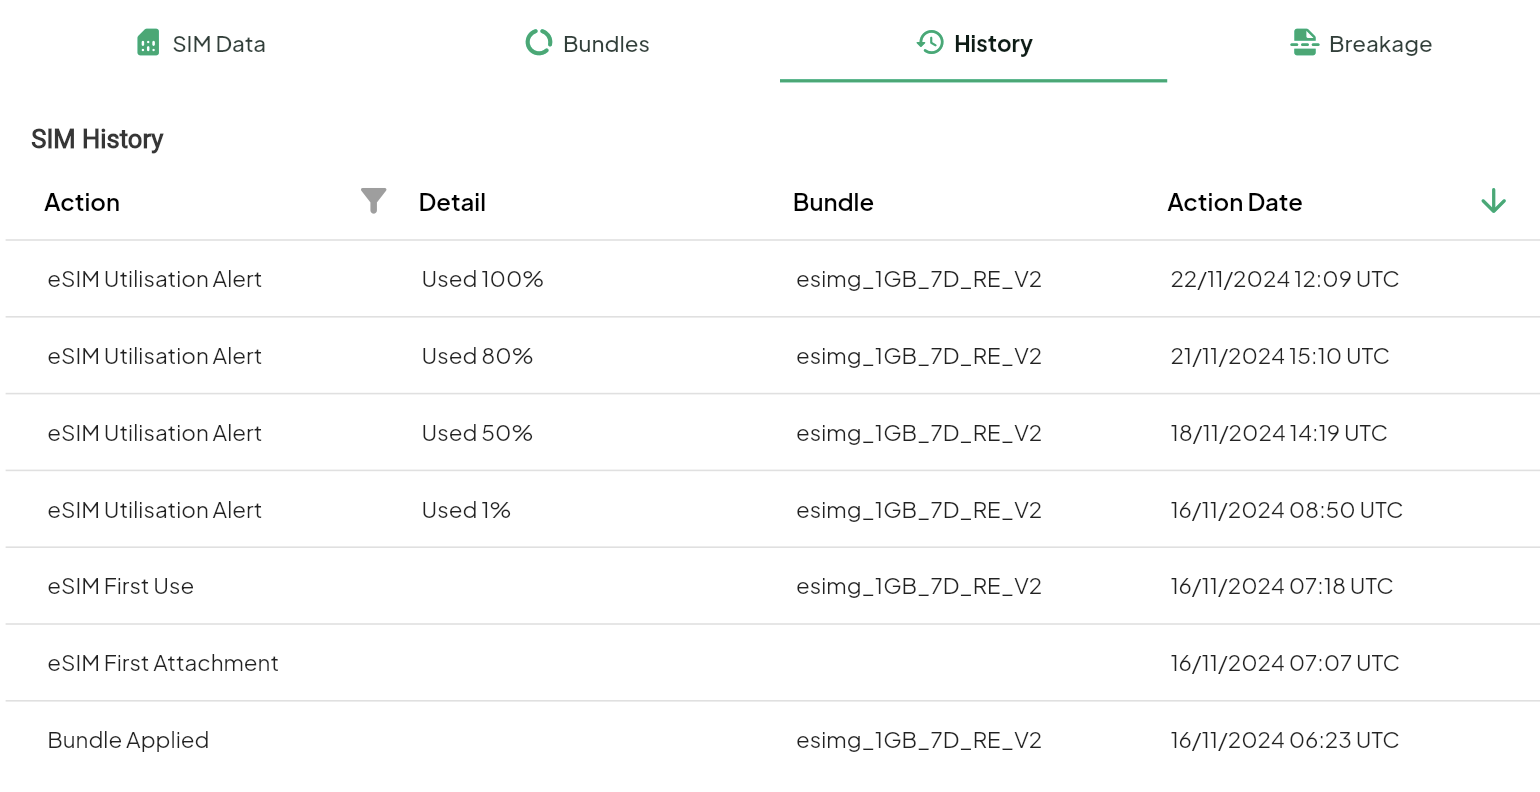Click the Detail column header
Image resolution: width=1540 pixels, height=792 pixels.
452,202
